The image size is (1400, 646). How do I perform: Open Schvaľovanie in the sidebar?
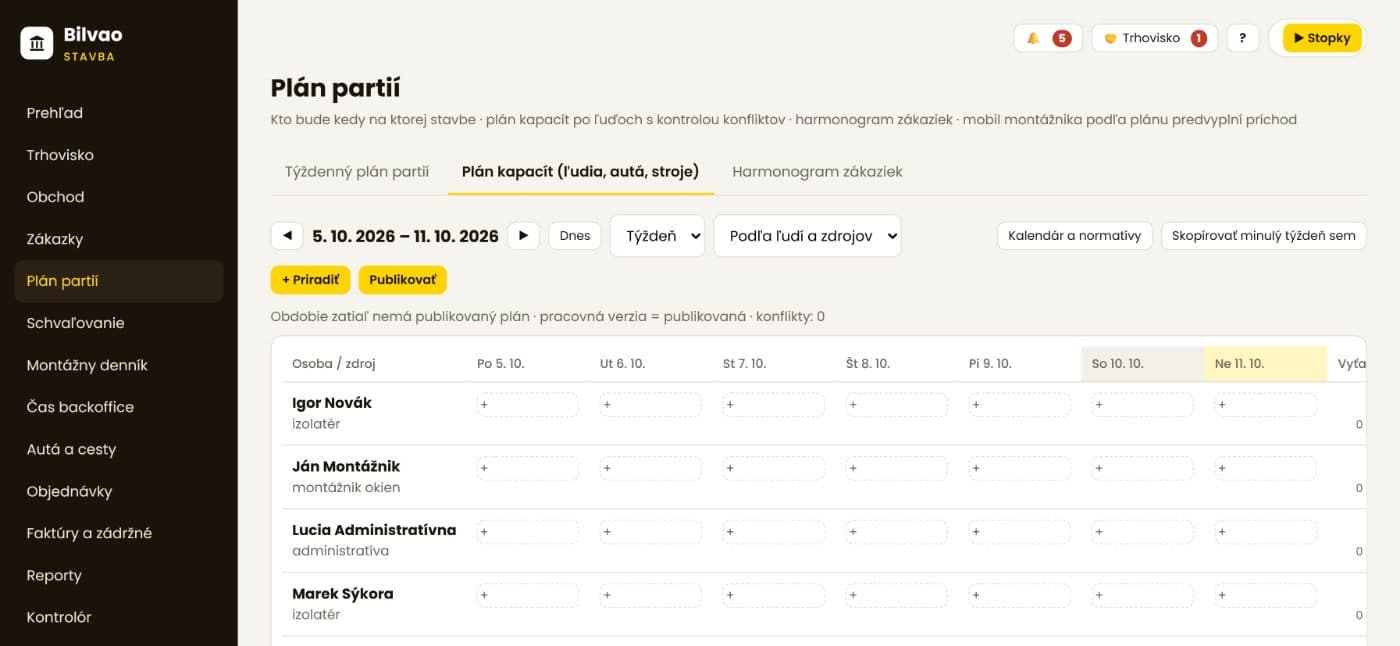coord(119,323)
